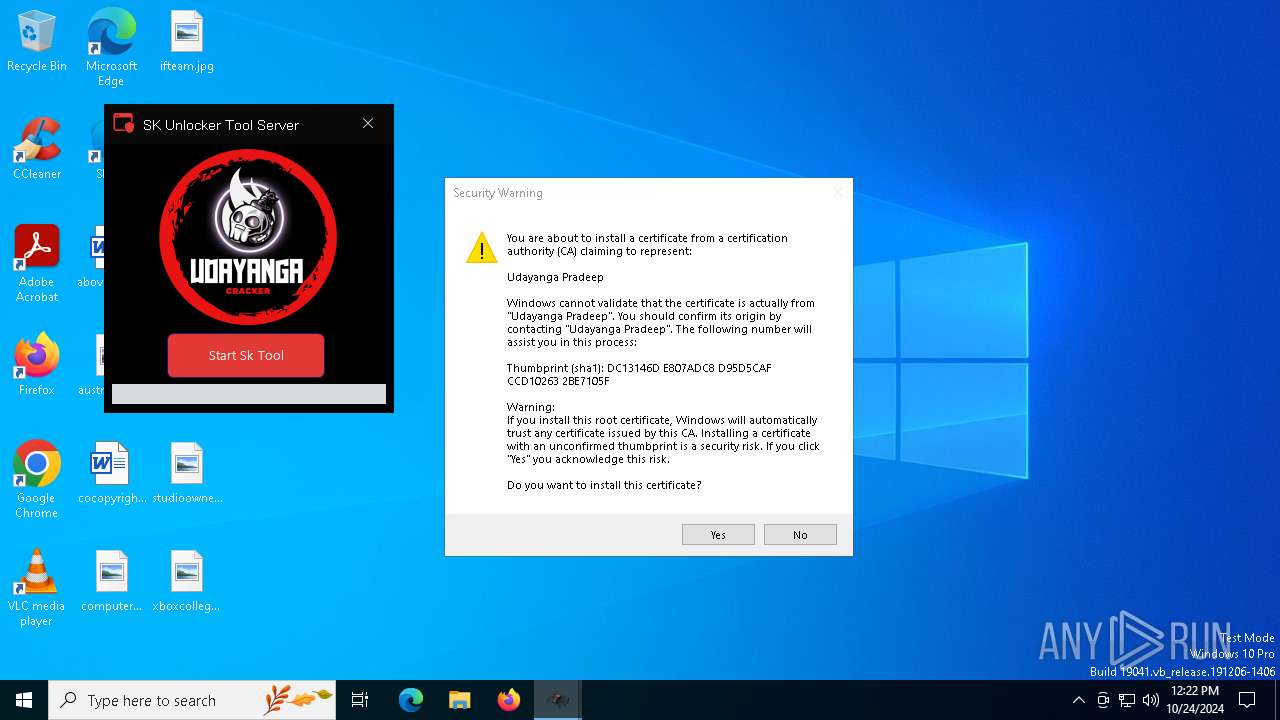Select the computer... image file icon
Viewport: 1280px width, 720px height.
coord(111,582)
